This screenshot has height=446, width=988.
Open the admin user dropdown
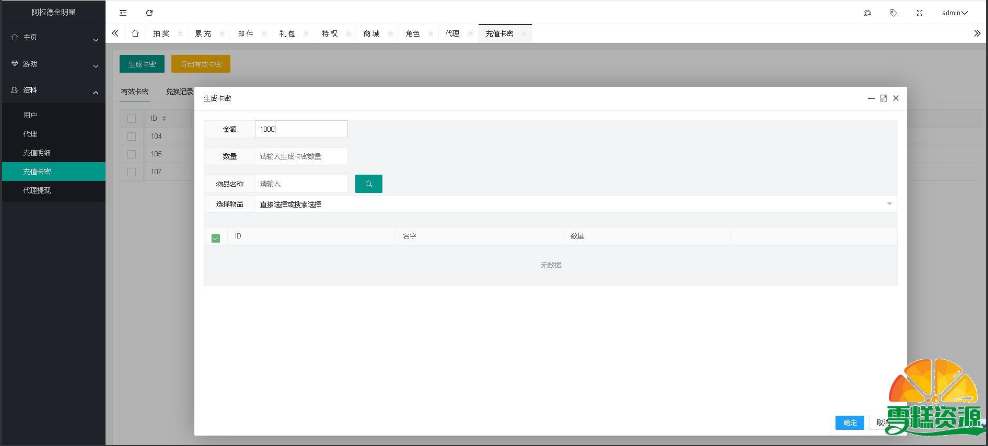(x=954, y=13)
